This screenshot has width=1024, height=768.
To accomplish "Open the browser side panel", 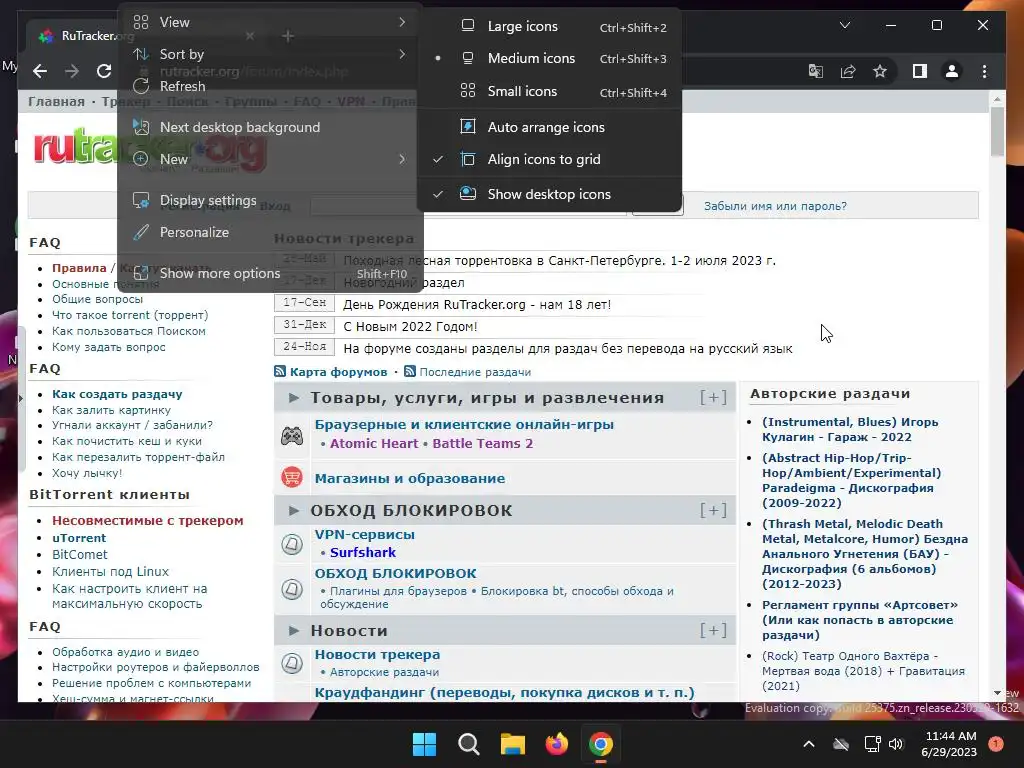I will [x=920, y=71].
